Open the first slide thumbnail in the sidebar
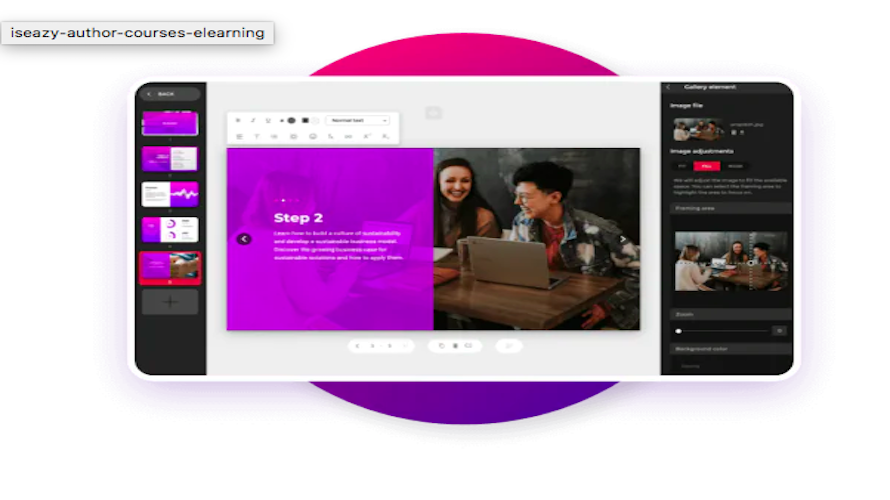The width and height of the screenshot is (890, 500). pyautogui.click(x=170, y=123)
